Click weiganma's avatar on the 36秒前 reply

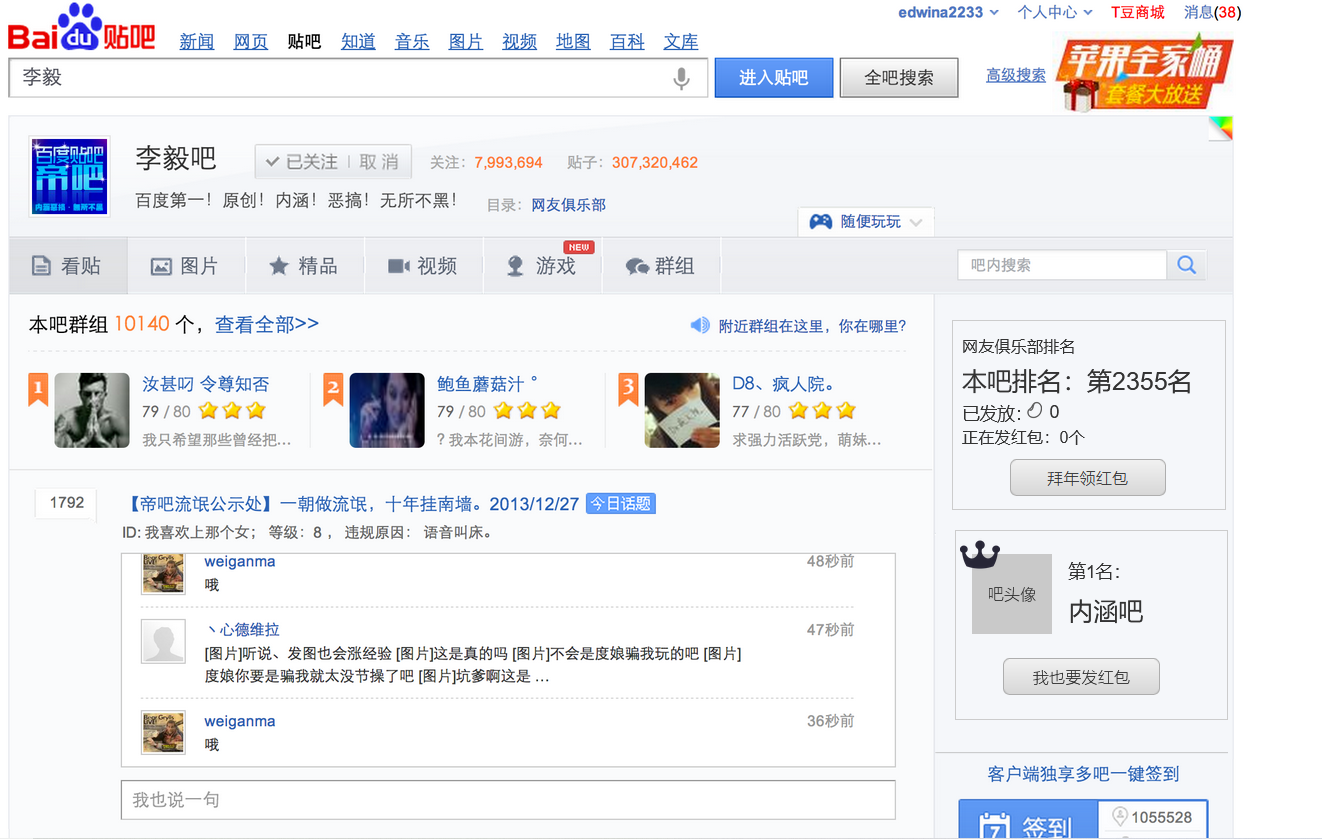pos(163,732)
